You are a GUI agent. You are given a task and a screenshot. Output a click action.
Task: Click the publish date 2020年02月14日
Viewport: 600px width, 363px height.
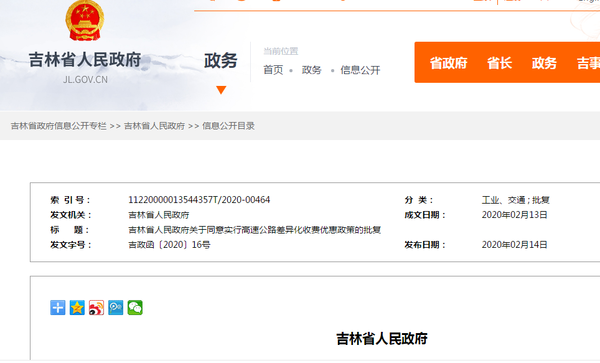[x=514, y=245]
